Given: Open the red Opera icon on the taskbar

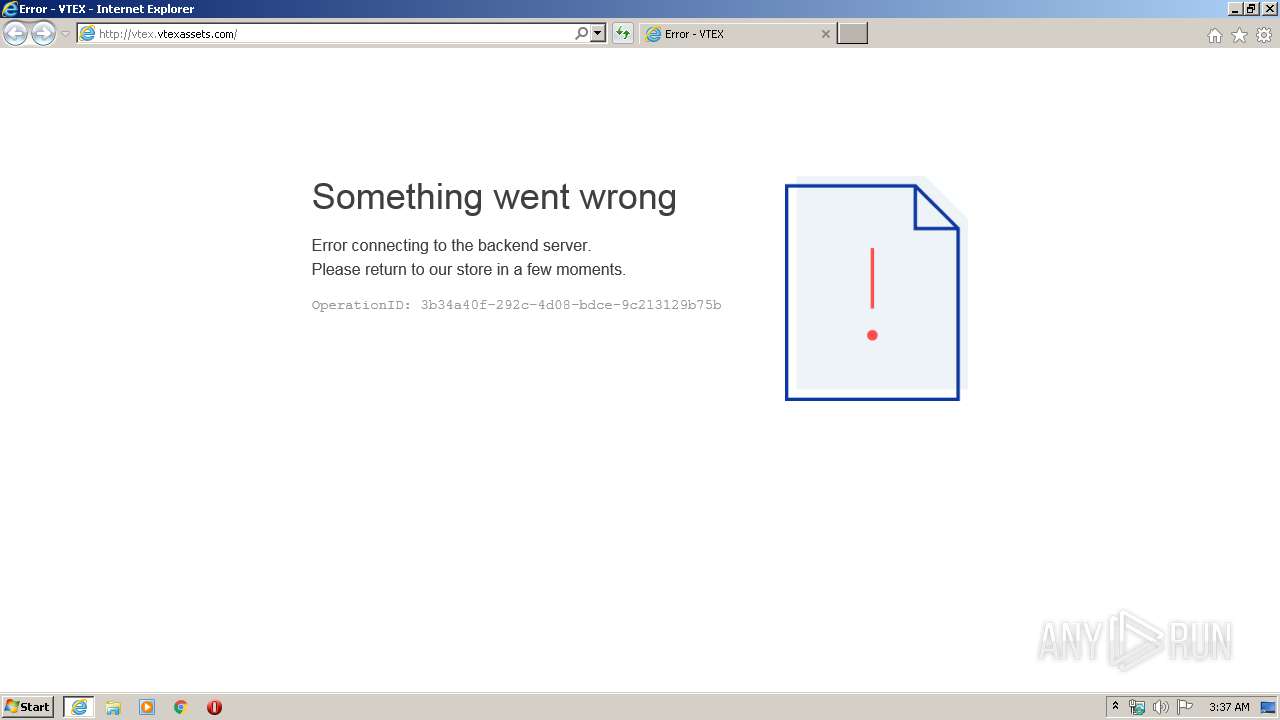Looking at the screenshot, I should click(x=214, y=707).
